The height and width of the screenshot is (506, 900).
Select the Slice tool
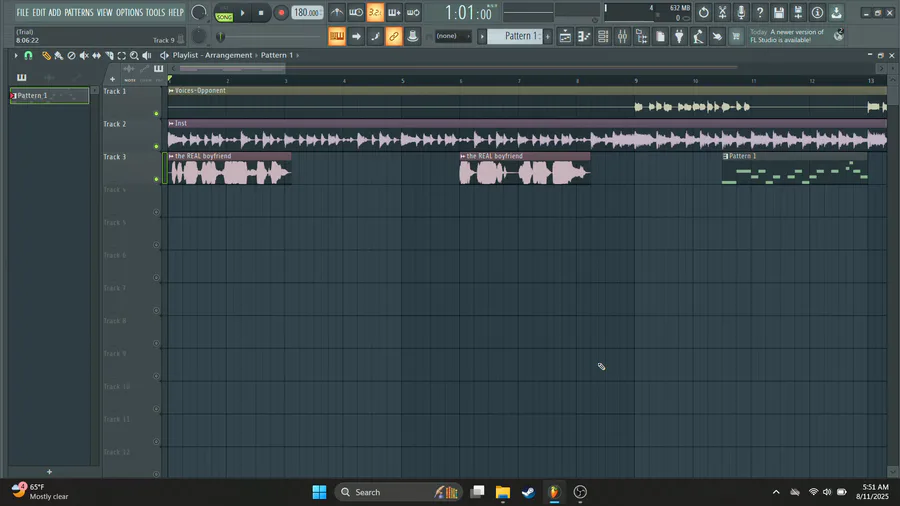(x=109, y=56)
